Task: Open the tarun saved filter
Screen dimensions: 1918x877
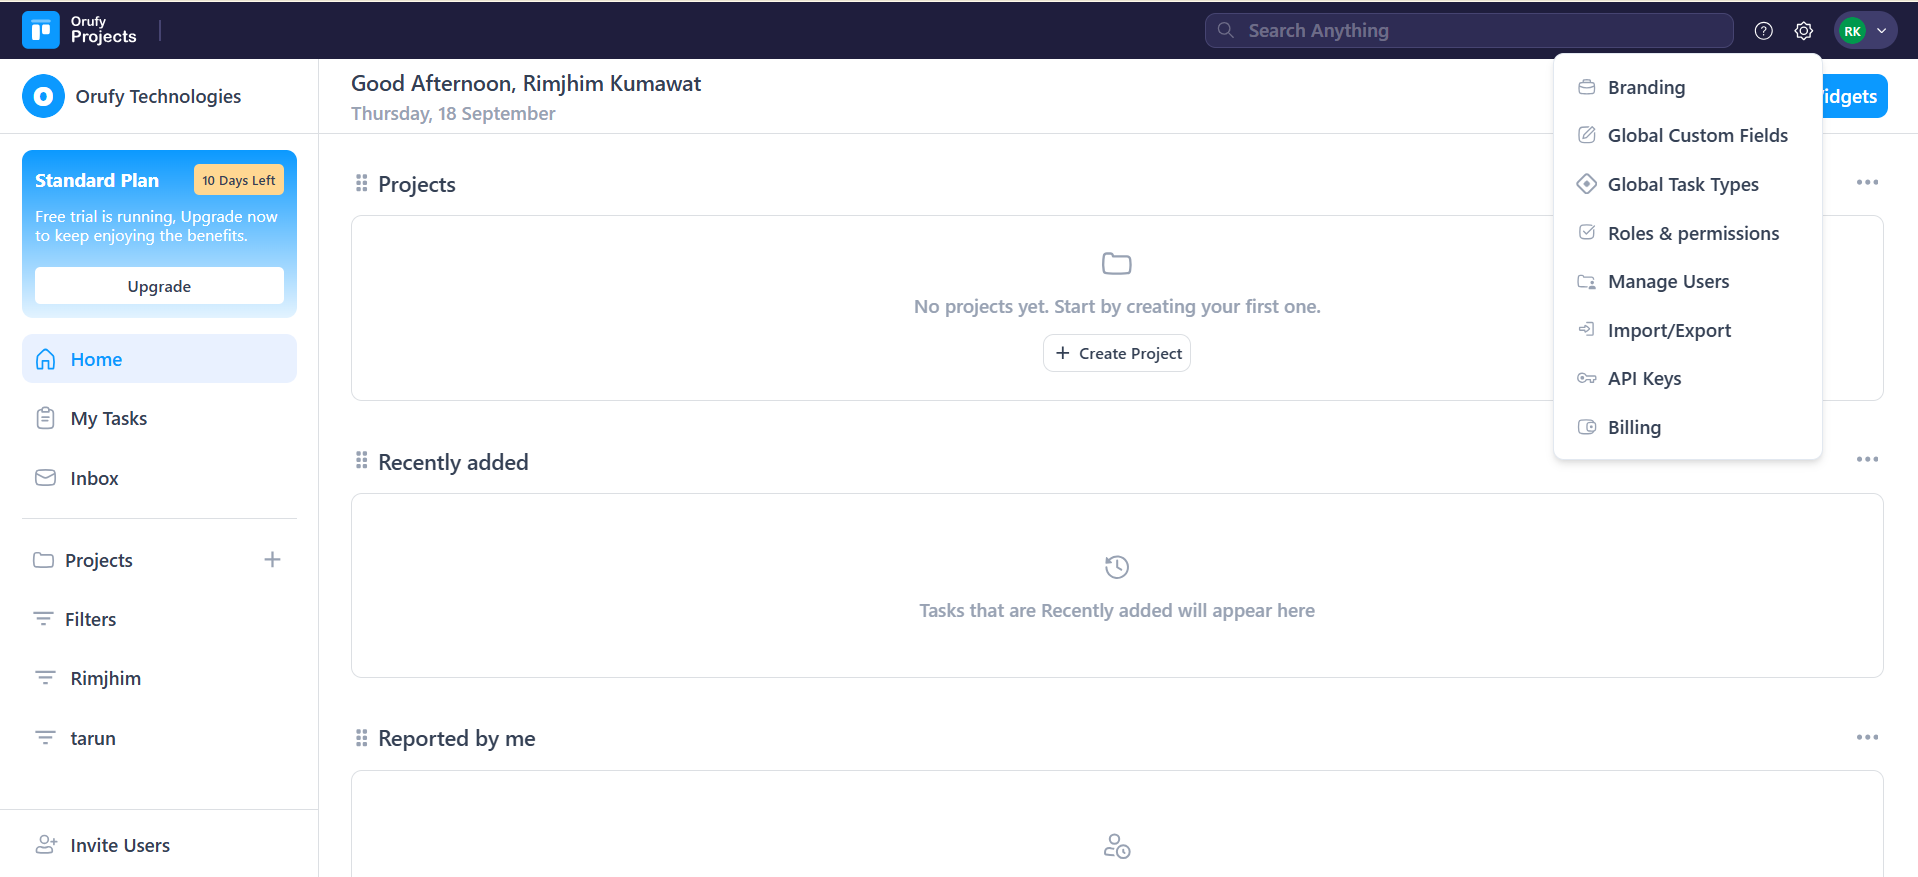Action: pyautogui.click(x=92, y=738)
